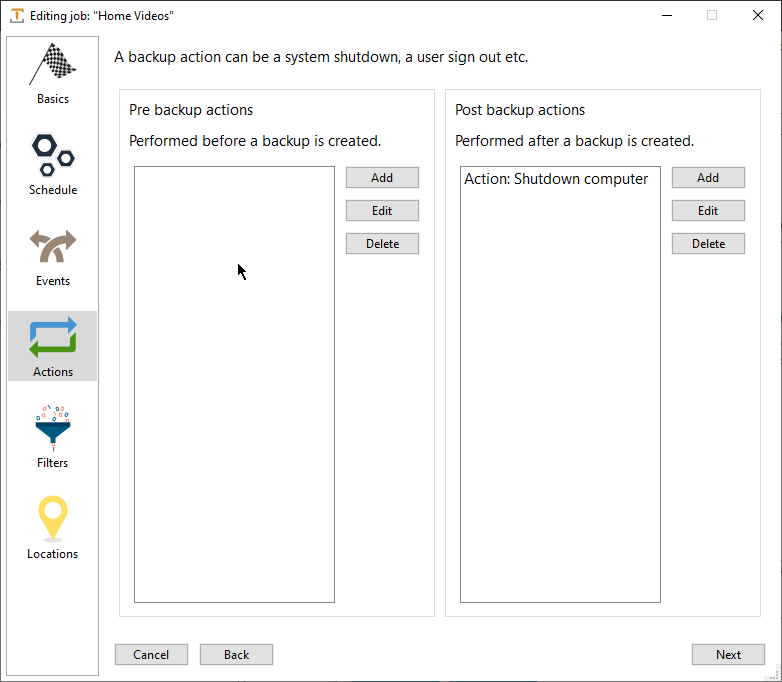Viewport: 782px width, 682px height.
Task: Click the app logo in title bar
Action: pyautogui.click(x=17, y=15)
